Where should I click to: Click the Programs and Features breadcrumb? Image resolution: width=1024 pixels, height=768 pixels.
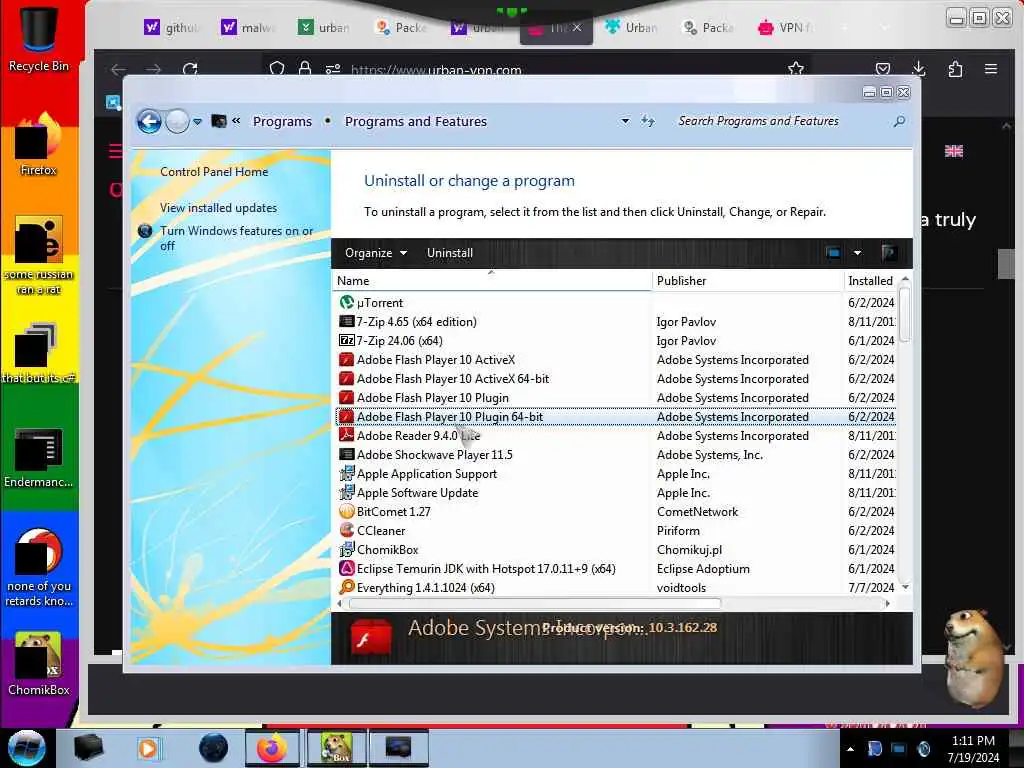click(x=416, y=121)
